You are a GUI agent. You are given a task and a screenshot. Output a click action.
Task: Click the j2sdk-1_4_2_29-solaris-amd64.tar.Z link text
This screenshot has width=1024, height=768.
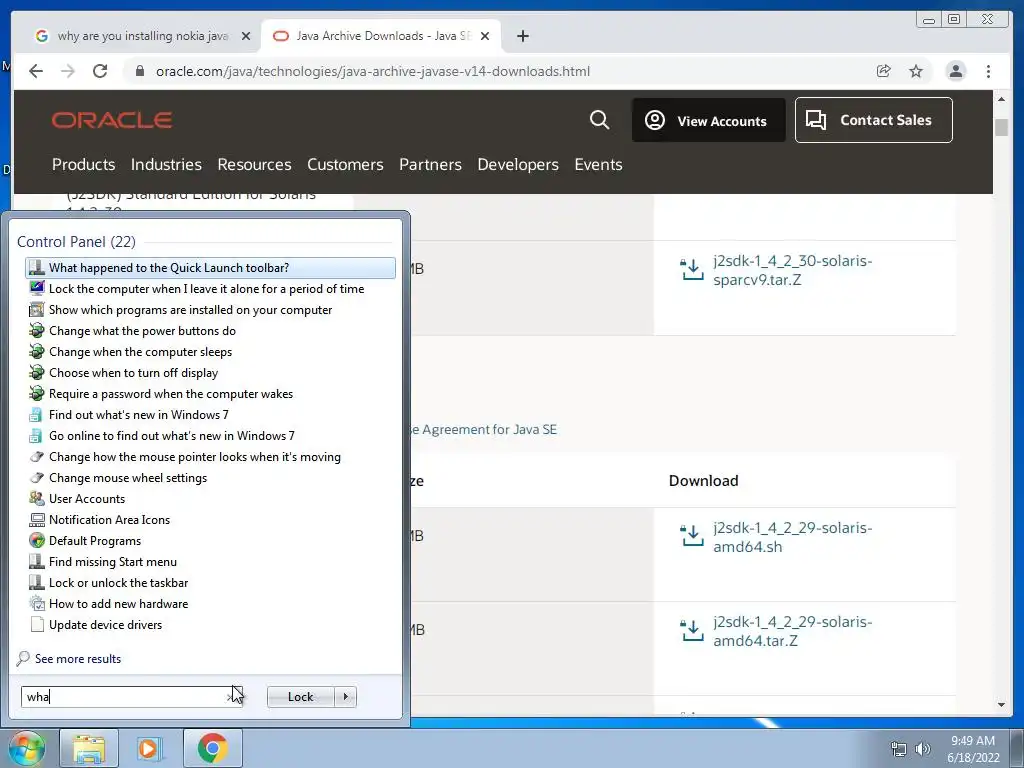(x=792, y=631)
